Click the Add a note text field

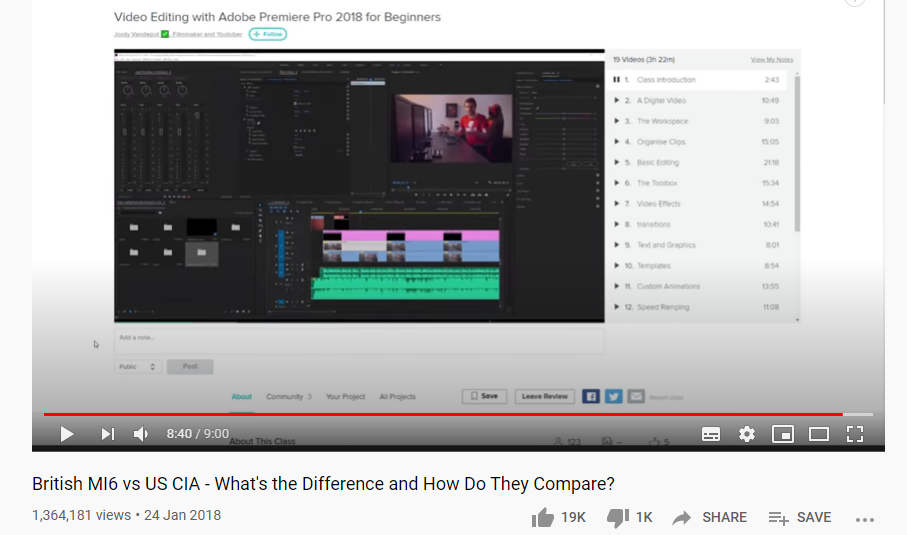tap(359, 340)
